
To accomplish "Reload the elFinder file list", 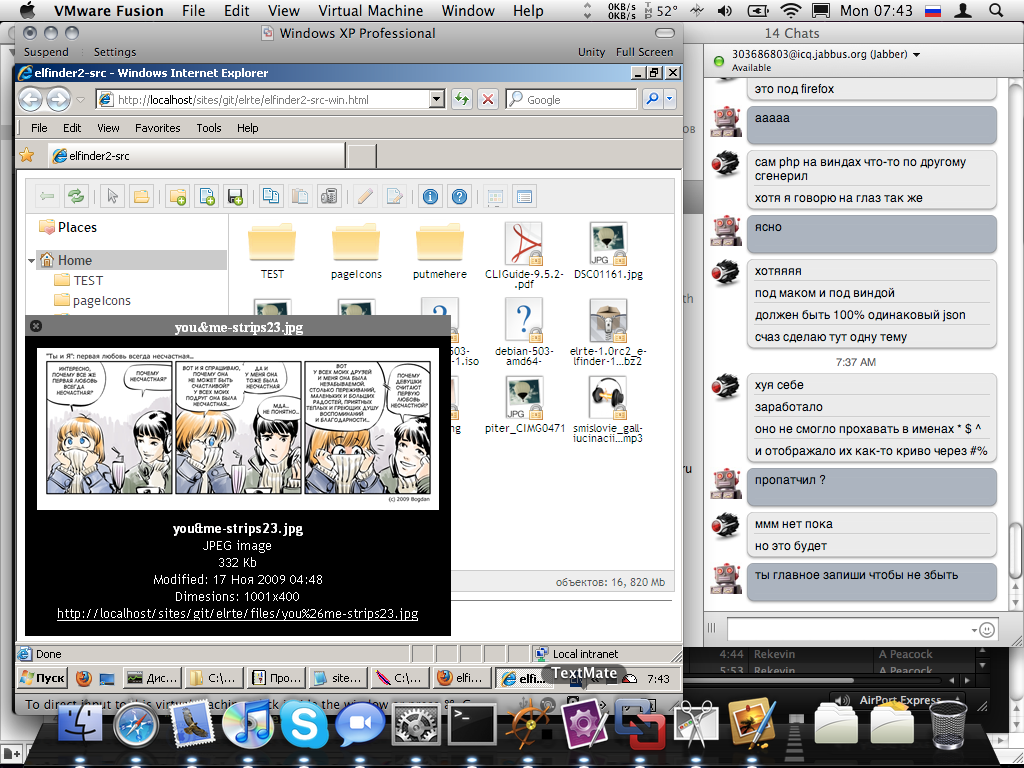I will click(x=76, y=196).
